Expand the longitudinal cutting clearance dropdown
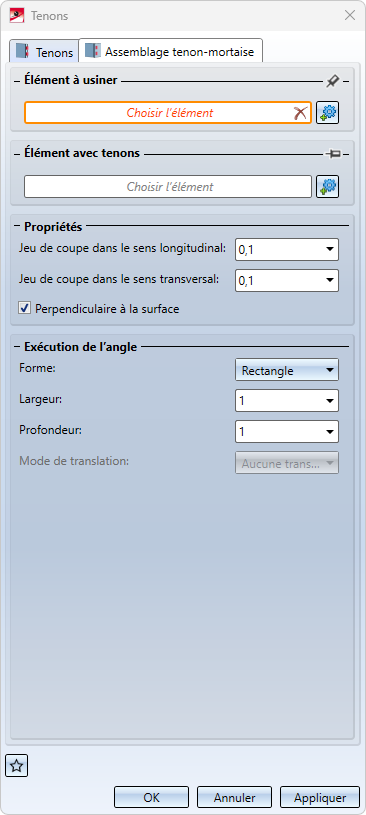 coord(329,249)
